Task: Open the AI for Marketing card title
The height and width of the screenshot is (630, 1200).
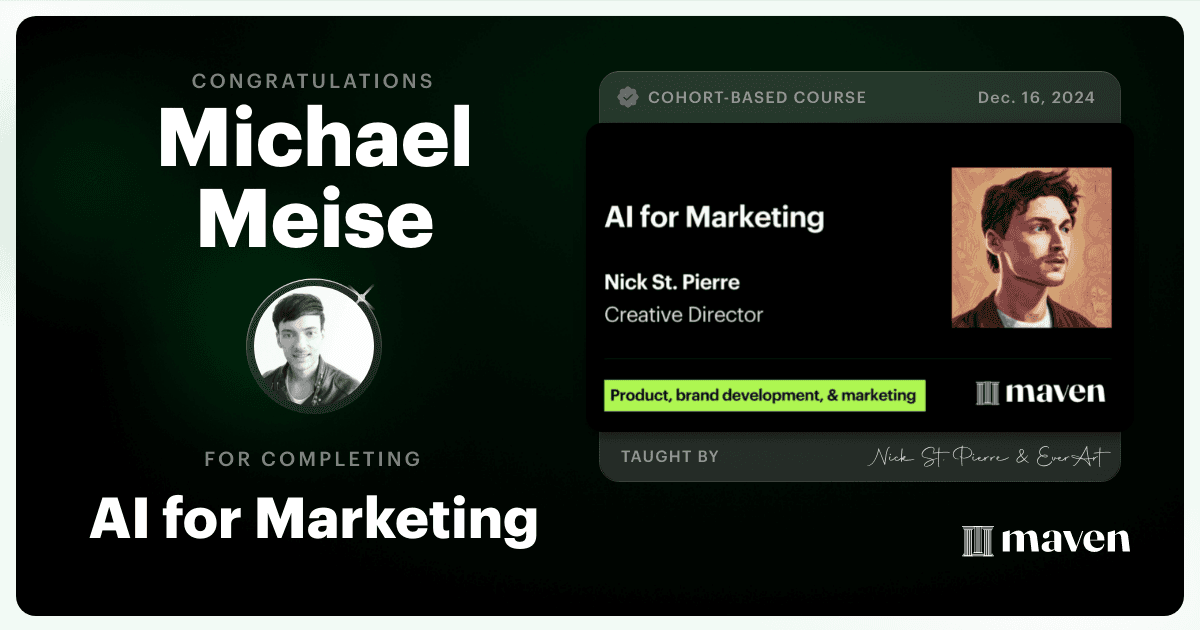Action: [x=714, y=217]
